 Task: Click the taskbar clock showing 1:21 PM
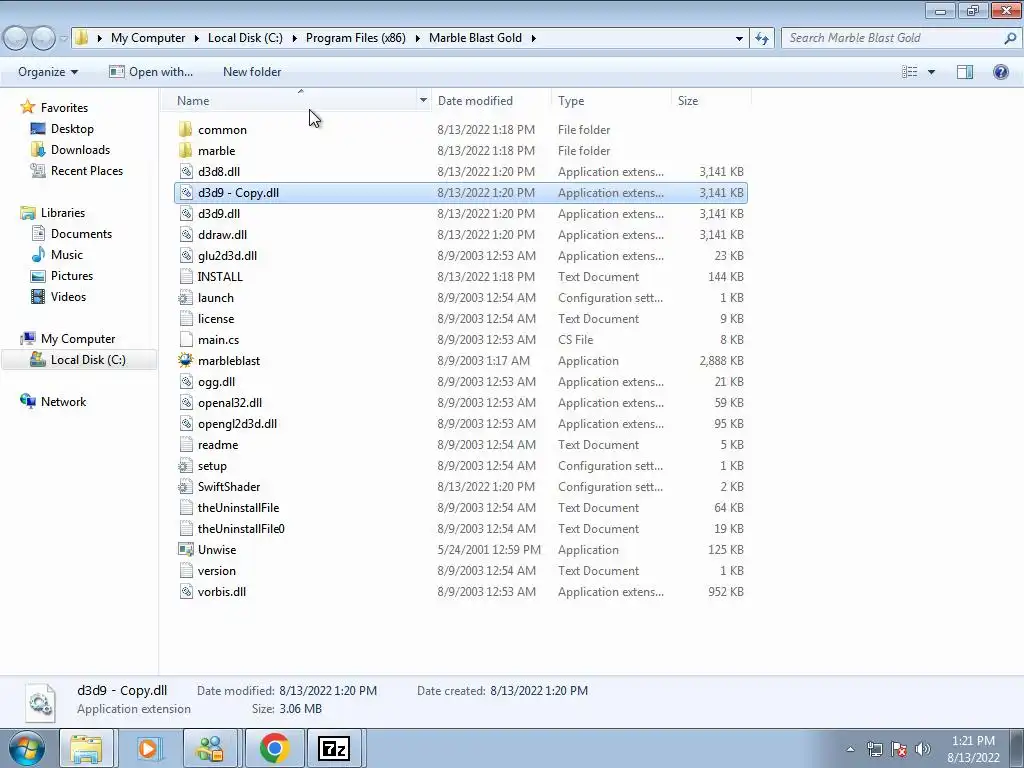(x=973, y=749)
